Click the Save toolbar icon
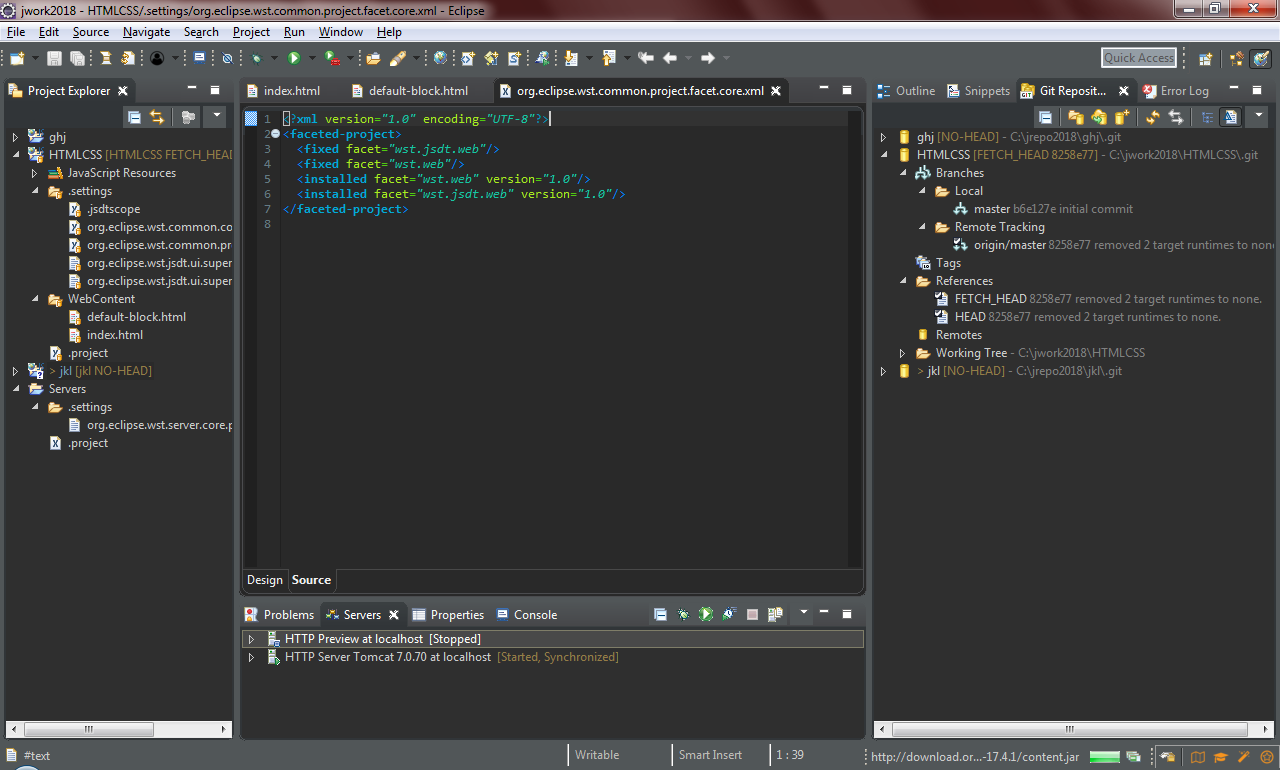Screen dimensions: 1280x770 [x=54, y=59]
